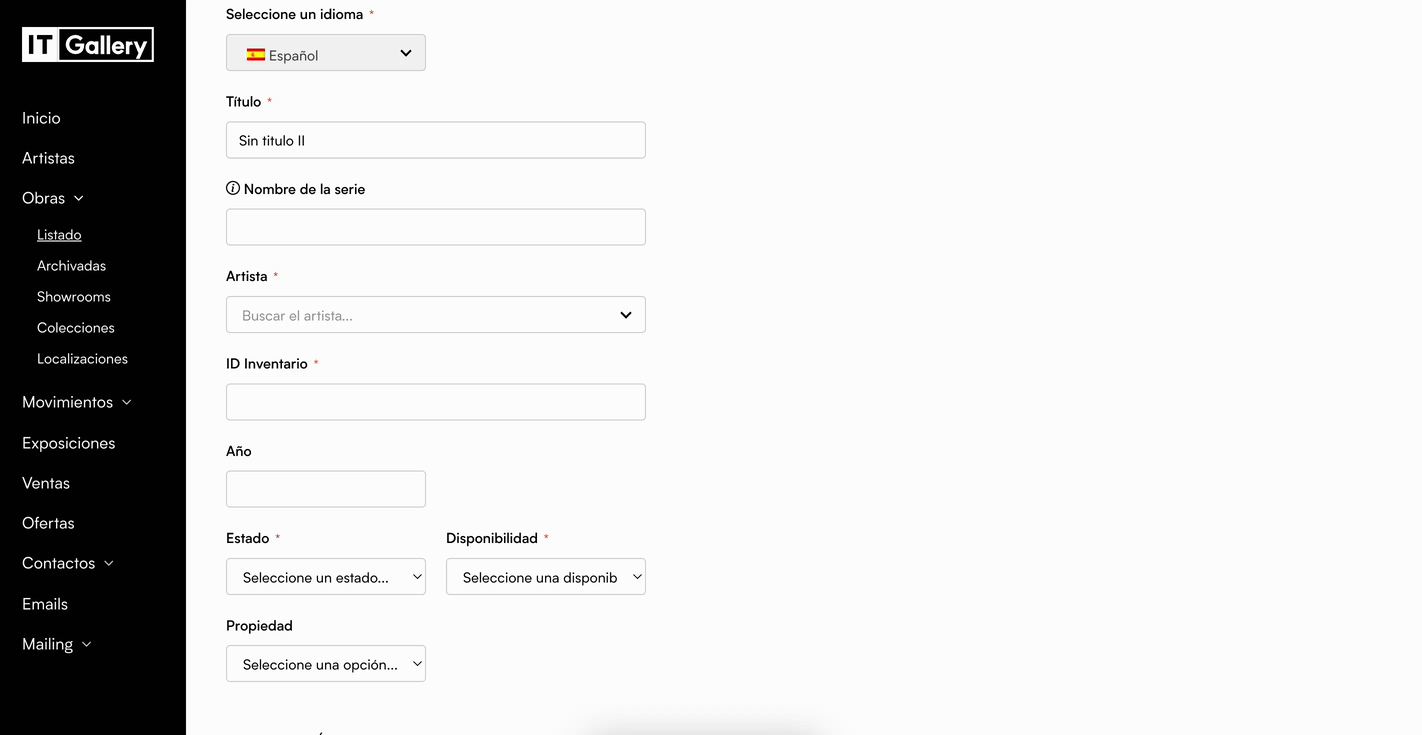Open Exposiciones in the sidebar
The height and width of the screenshot is (735, 1422).
coord(68,443)
